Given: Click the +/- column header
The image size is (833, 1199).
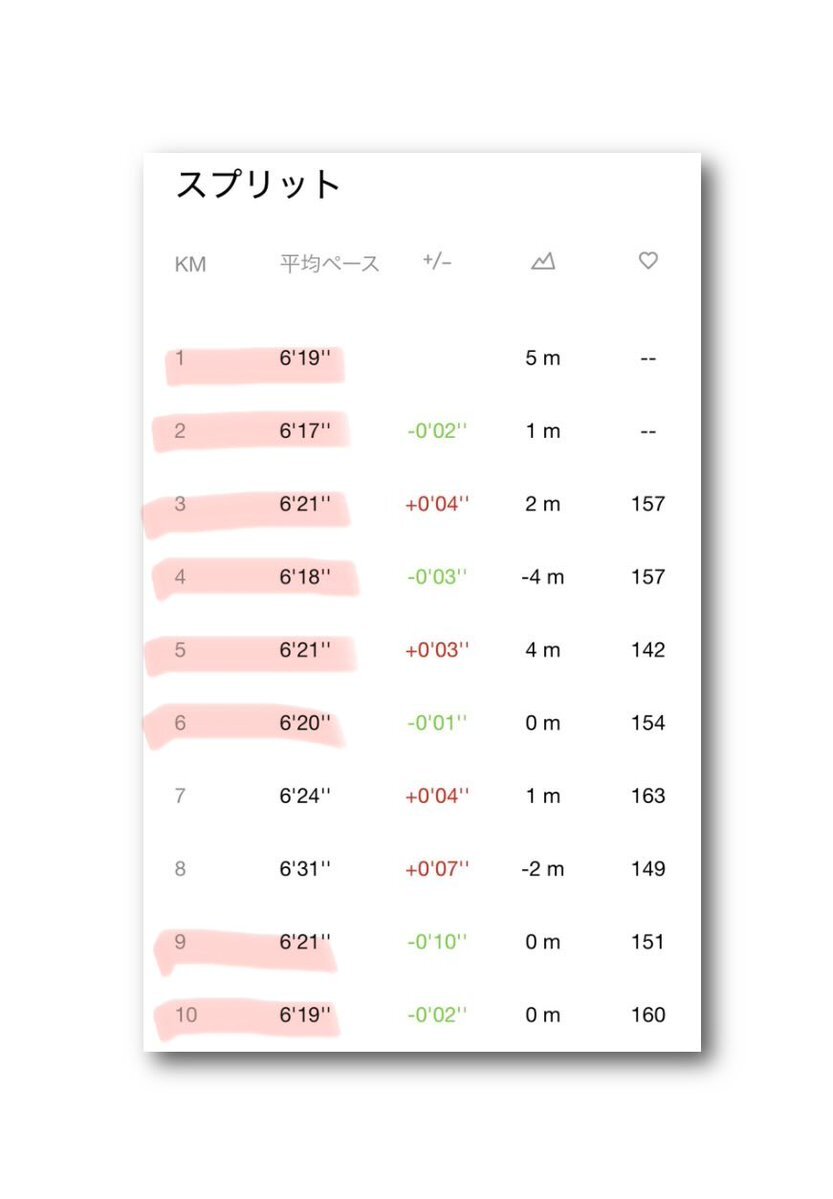Looking at the screenshot, I should [437, 262].
